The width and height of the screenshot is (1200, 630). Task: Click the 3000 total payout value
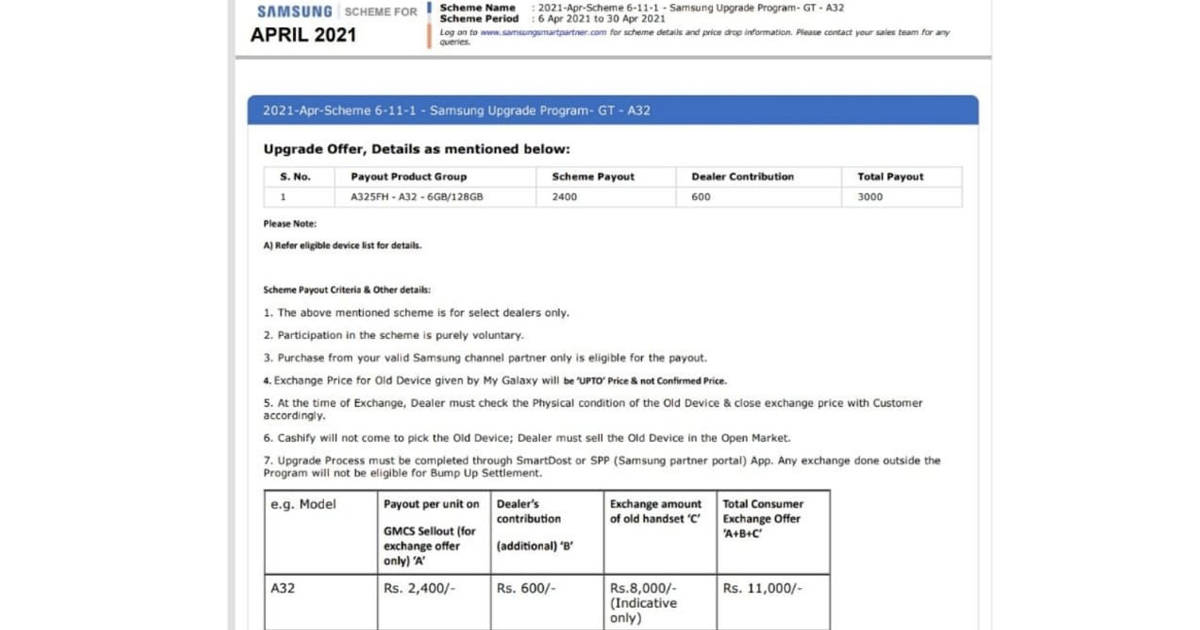click(x=870, y=197)
